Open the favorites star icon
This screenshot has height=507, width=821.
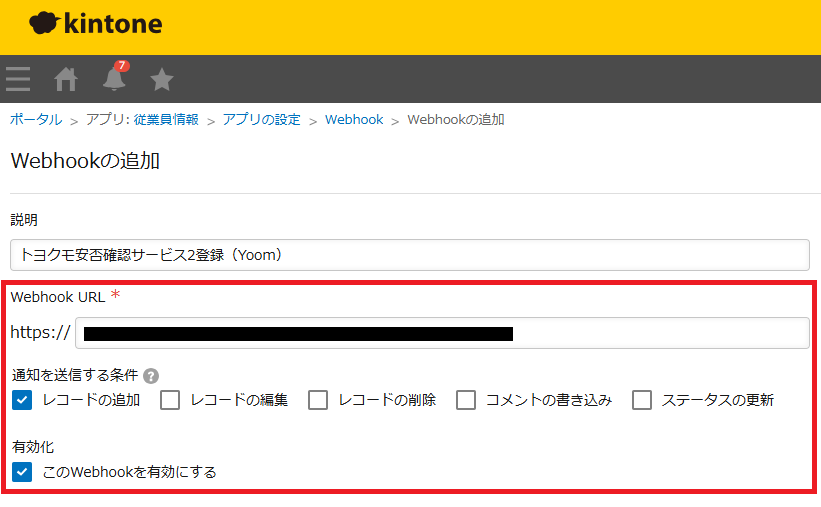click(162, 80)
